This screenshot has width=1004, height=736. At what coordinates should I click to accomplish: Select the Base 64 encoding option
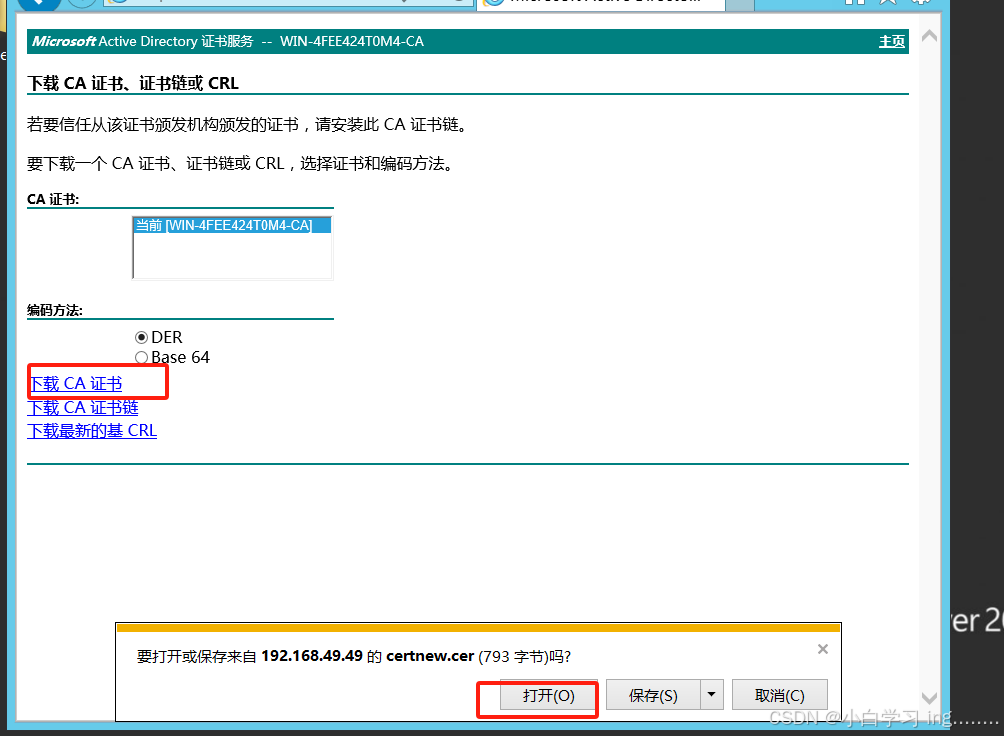(x=142, y=357)
